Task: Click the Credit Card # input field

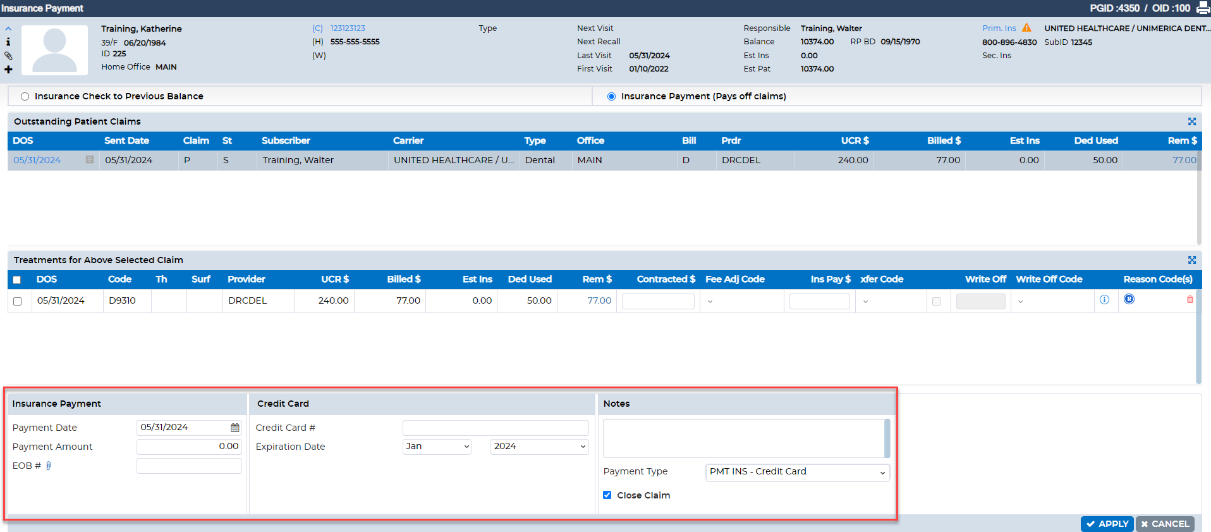Action: (x=495, y=428)
